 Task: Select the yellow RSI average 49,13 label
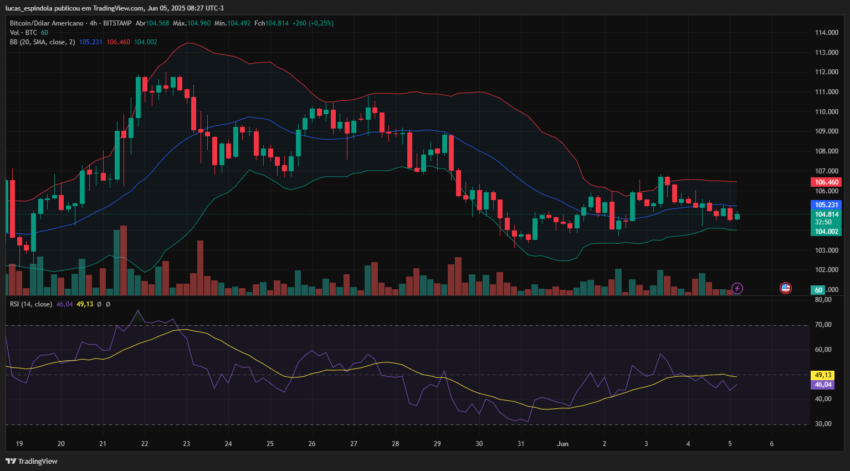coord(822,375)
